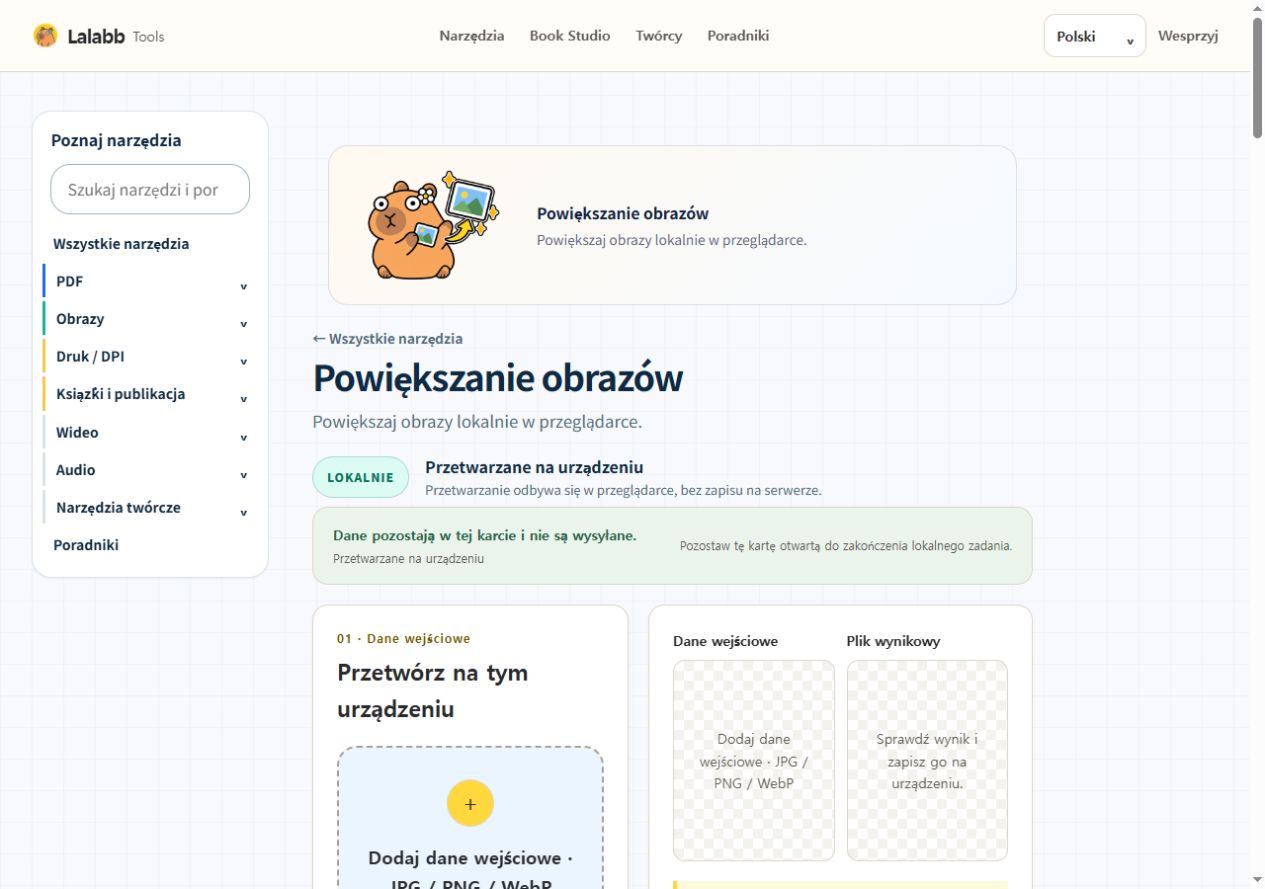
Task: Open Poradniki in the sidebar
Action: 86,545
